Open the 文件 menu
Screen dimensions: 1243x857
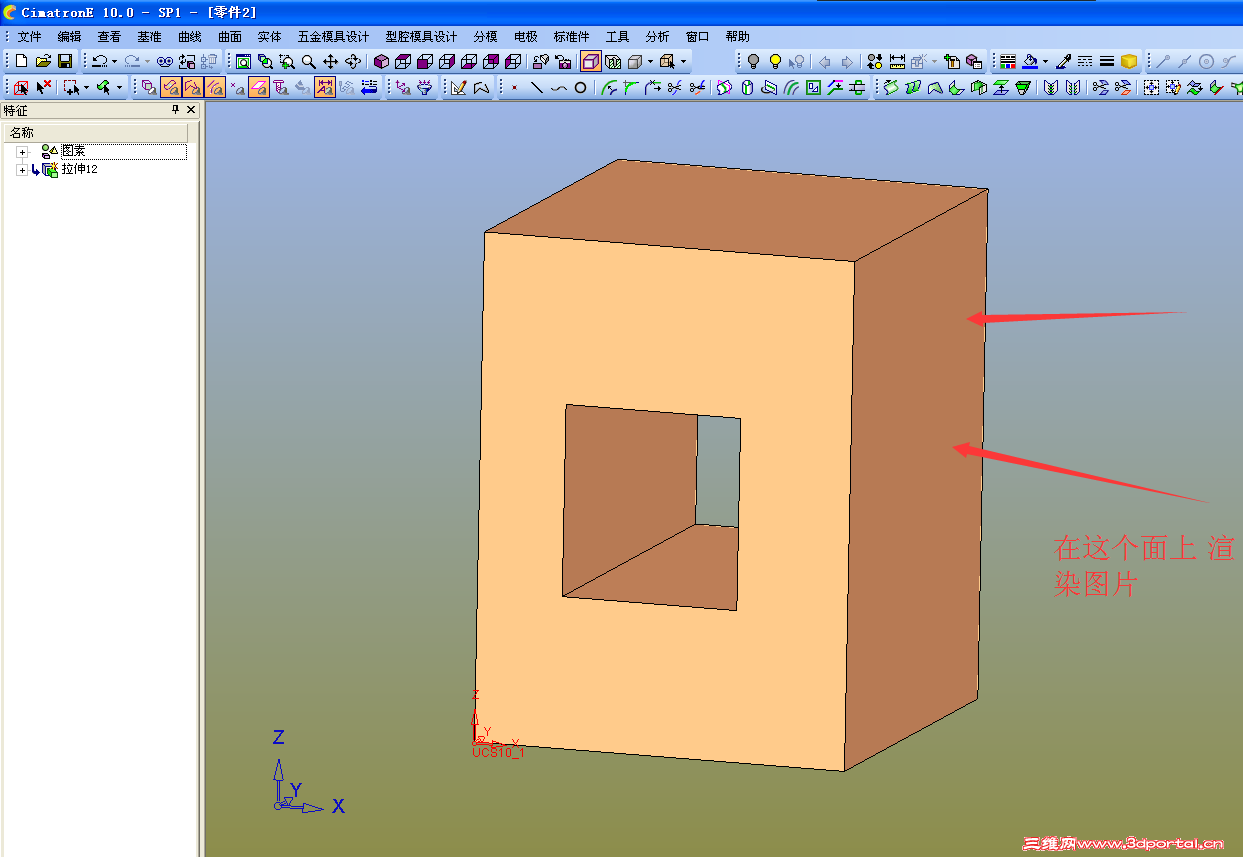point(29,36)
